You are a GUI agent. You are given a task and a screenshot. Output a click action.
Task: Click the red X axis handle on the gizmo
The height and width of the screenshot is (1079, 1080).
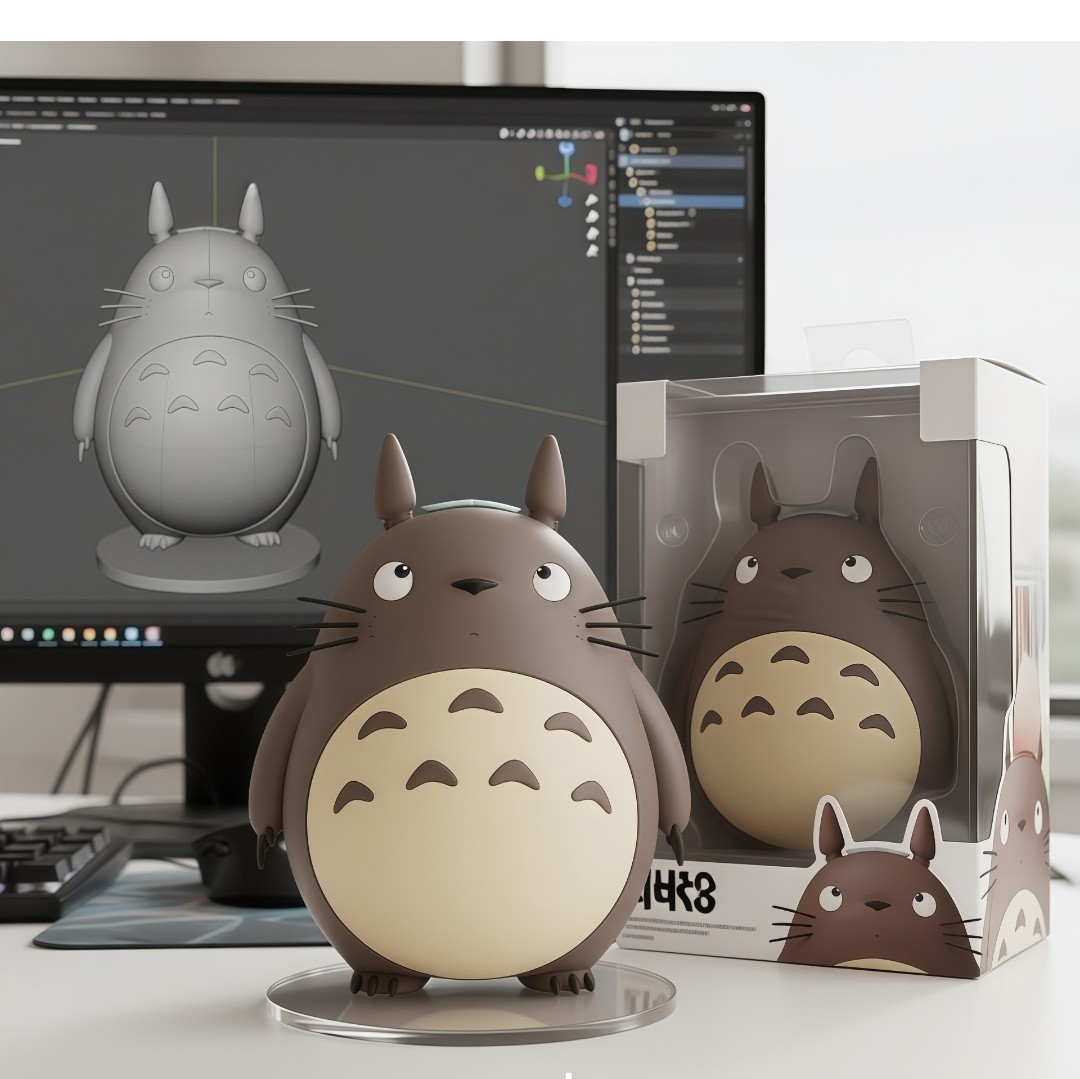591,174
